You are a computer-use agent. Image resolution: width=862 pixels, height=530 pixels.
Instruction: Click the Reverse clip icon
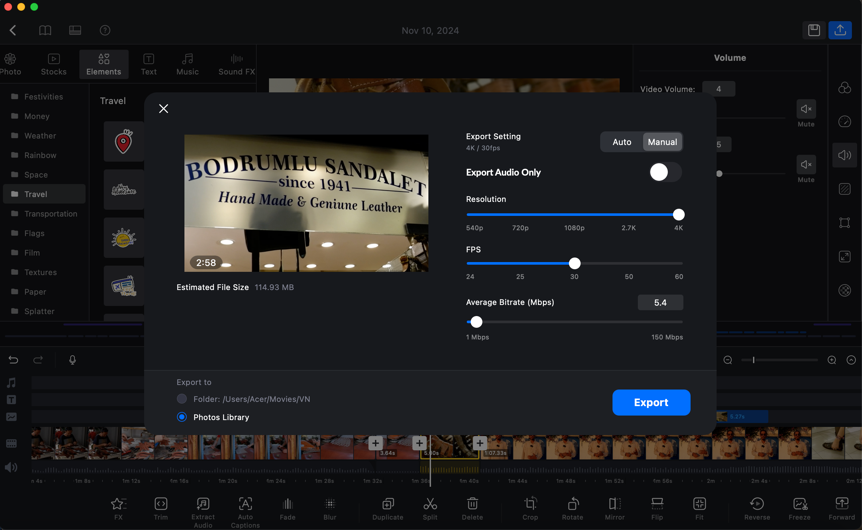[x=757, y=504]
